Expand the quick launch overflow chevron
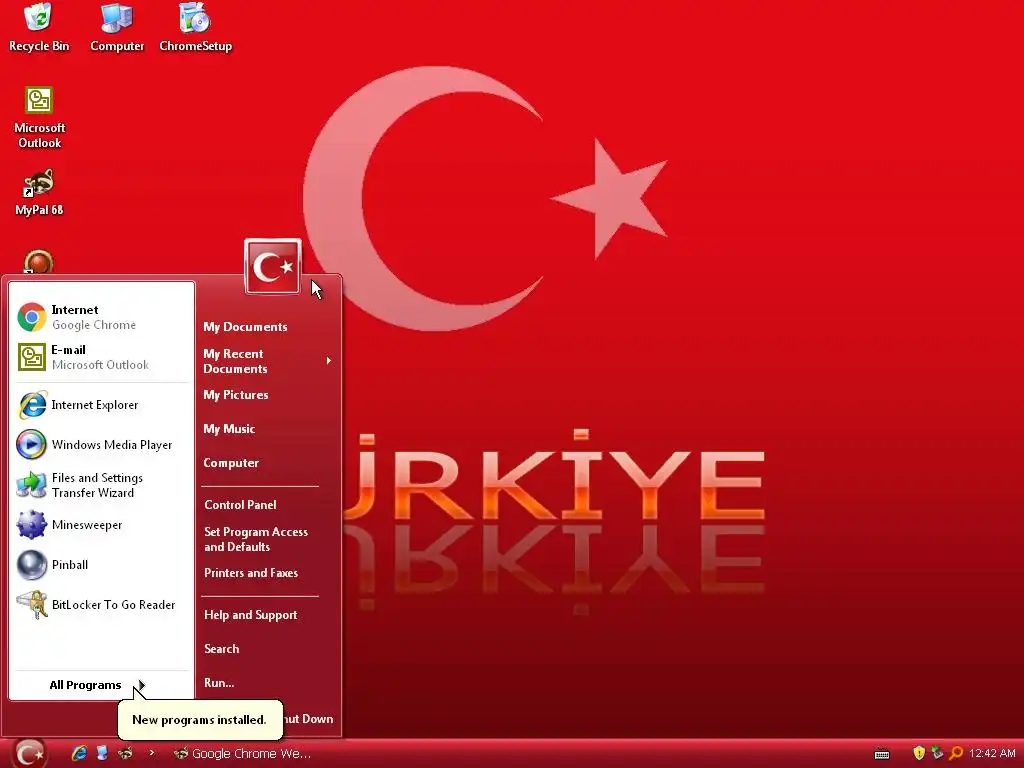This screenshot has width=1024, height=768. 152,753
